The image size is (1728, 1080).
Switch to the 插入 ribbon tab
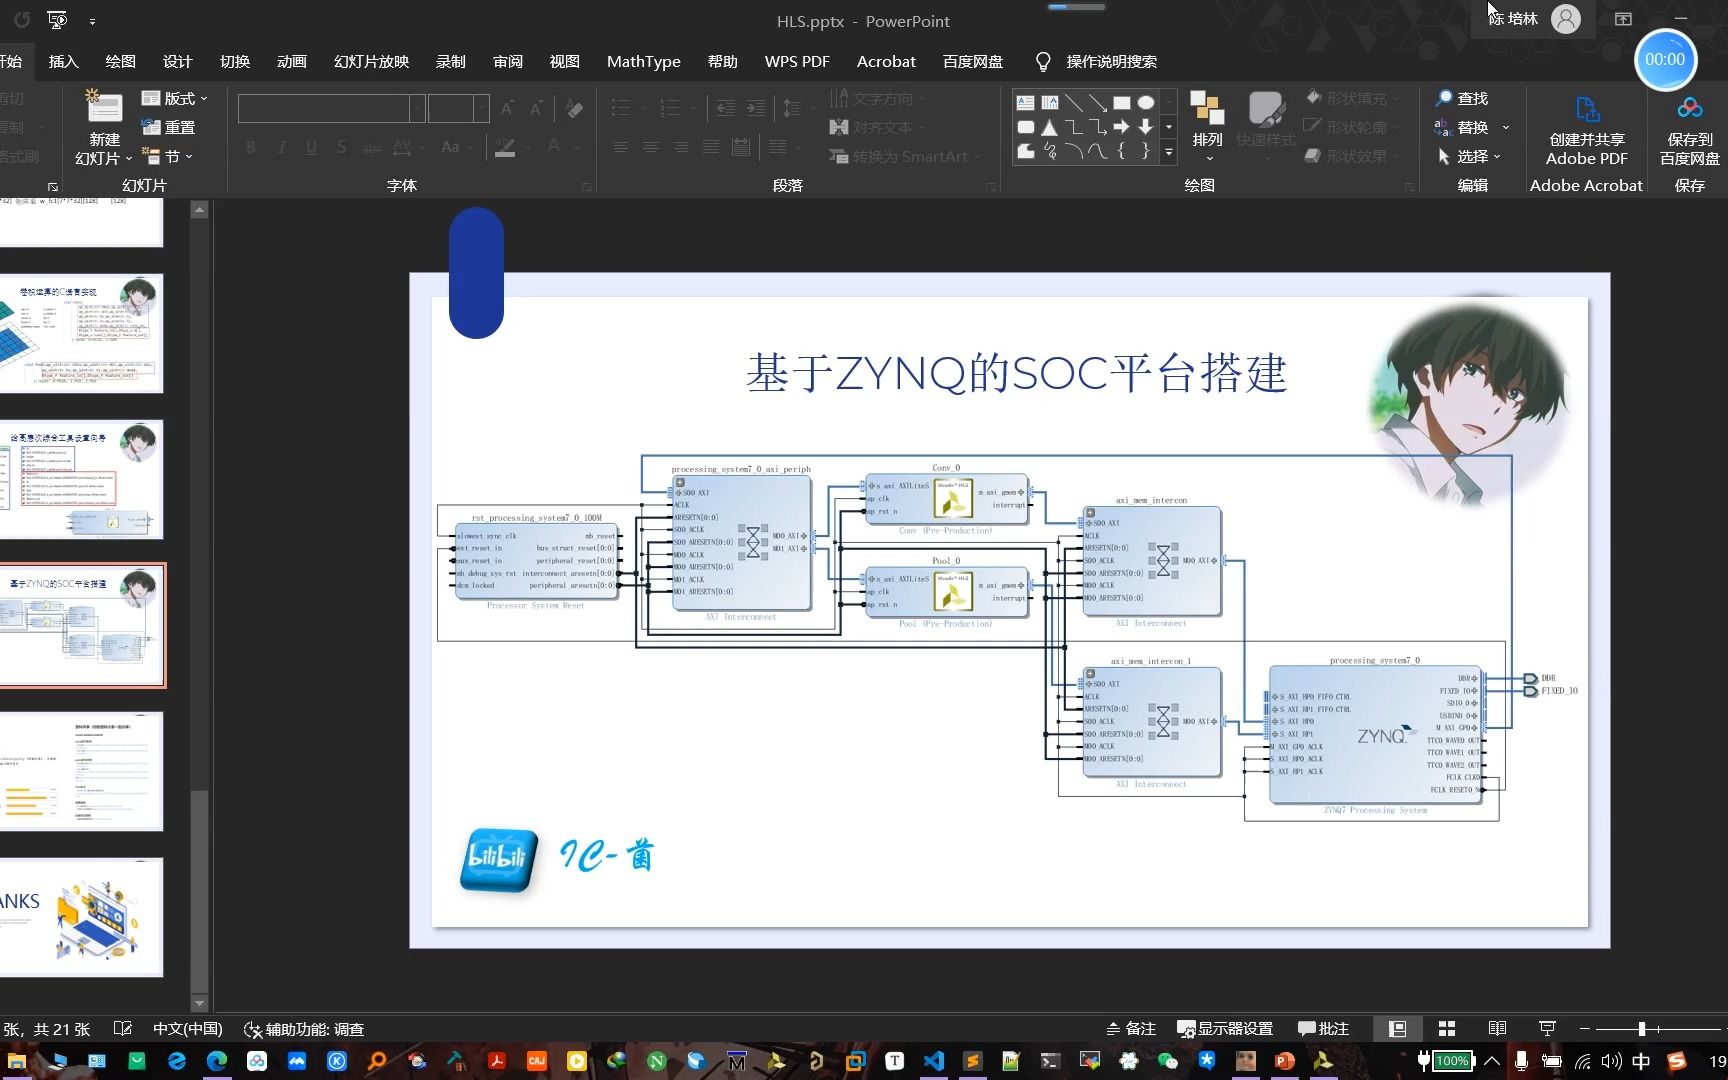(x=63, y=61)
